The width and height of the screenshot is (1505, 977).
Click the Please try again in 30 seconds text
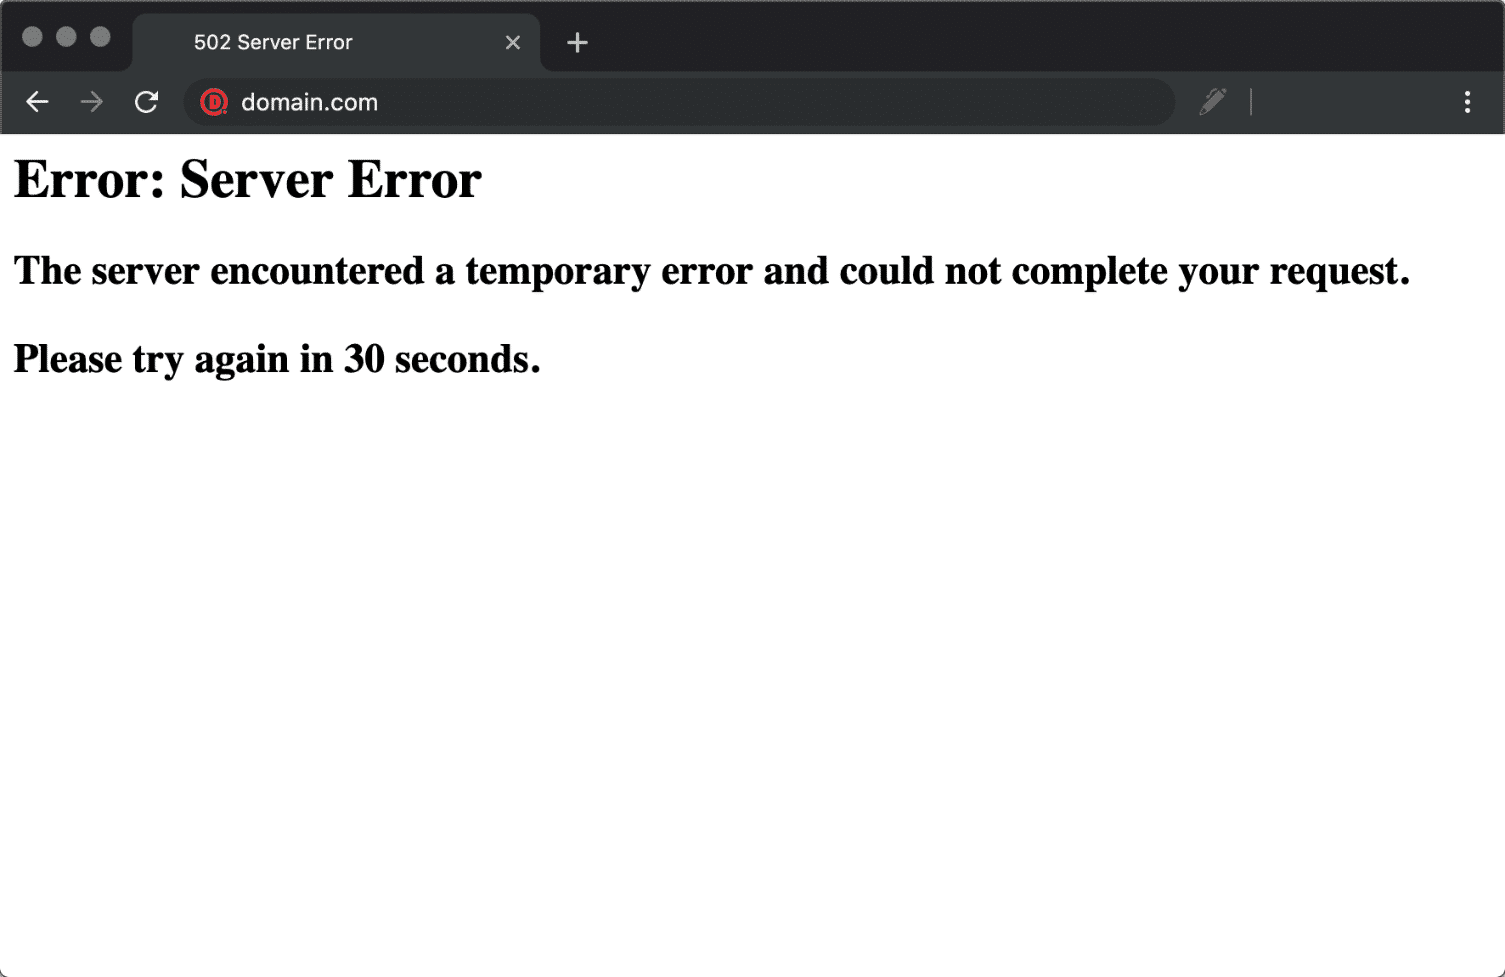(x=276, y=358)
